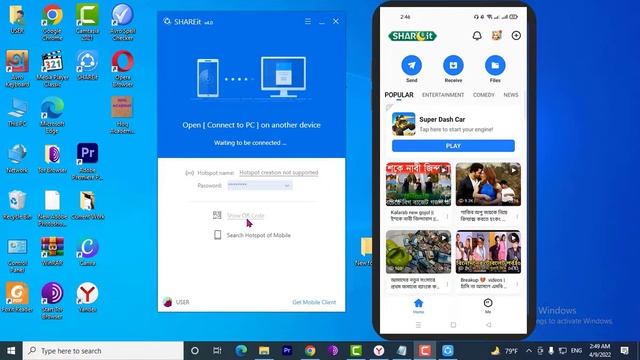Open This PC desktop icon
640x360 pixels.
tap(17, 112)
